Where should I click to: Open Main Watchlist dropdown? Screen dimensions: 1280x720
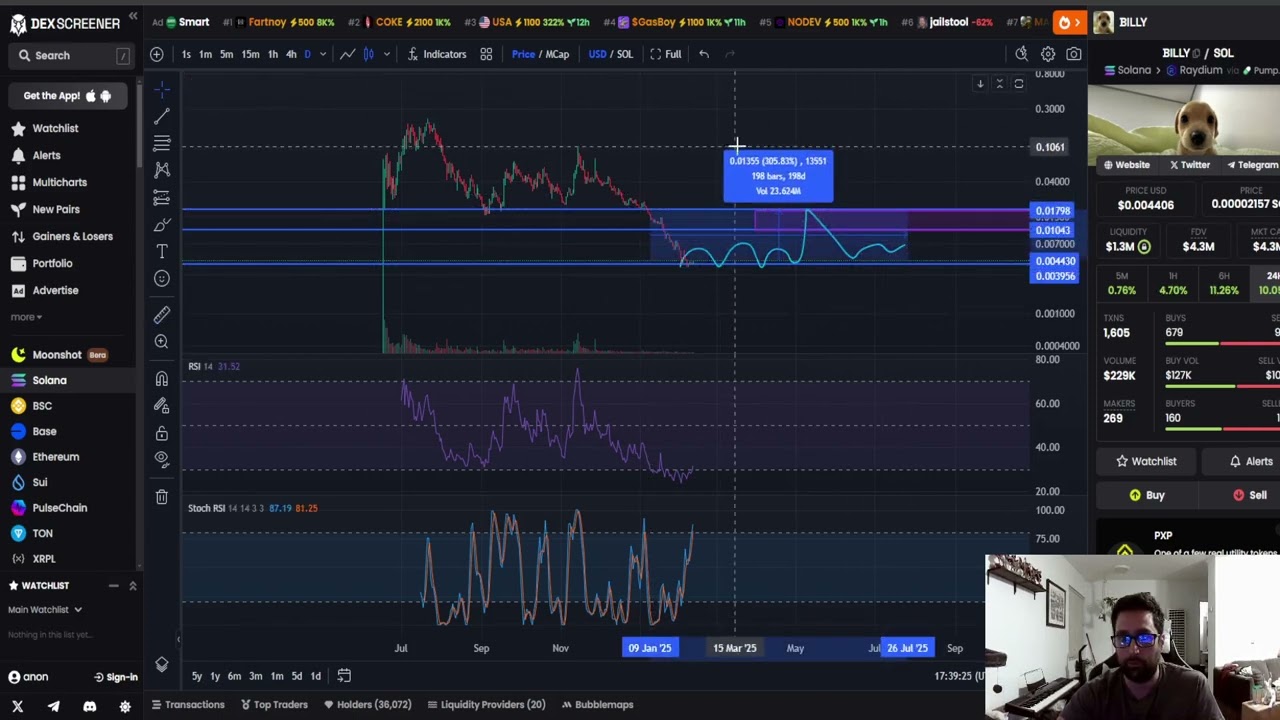[x=45, y=610]
